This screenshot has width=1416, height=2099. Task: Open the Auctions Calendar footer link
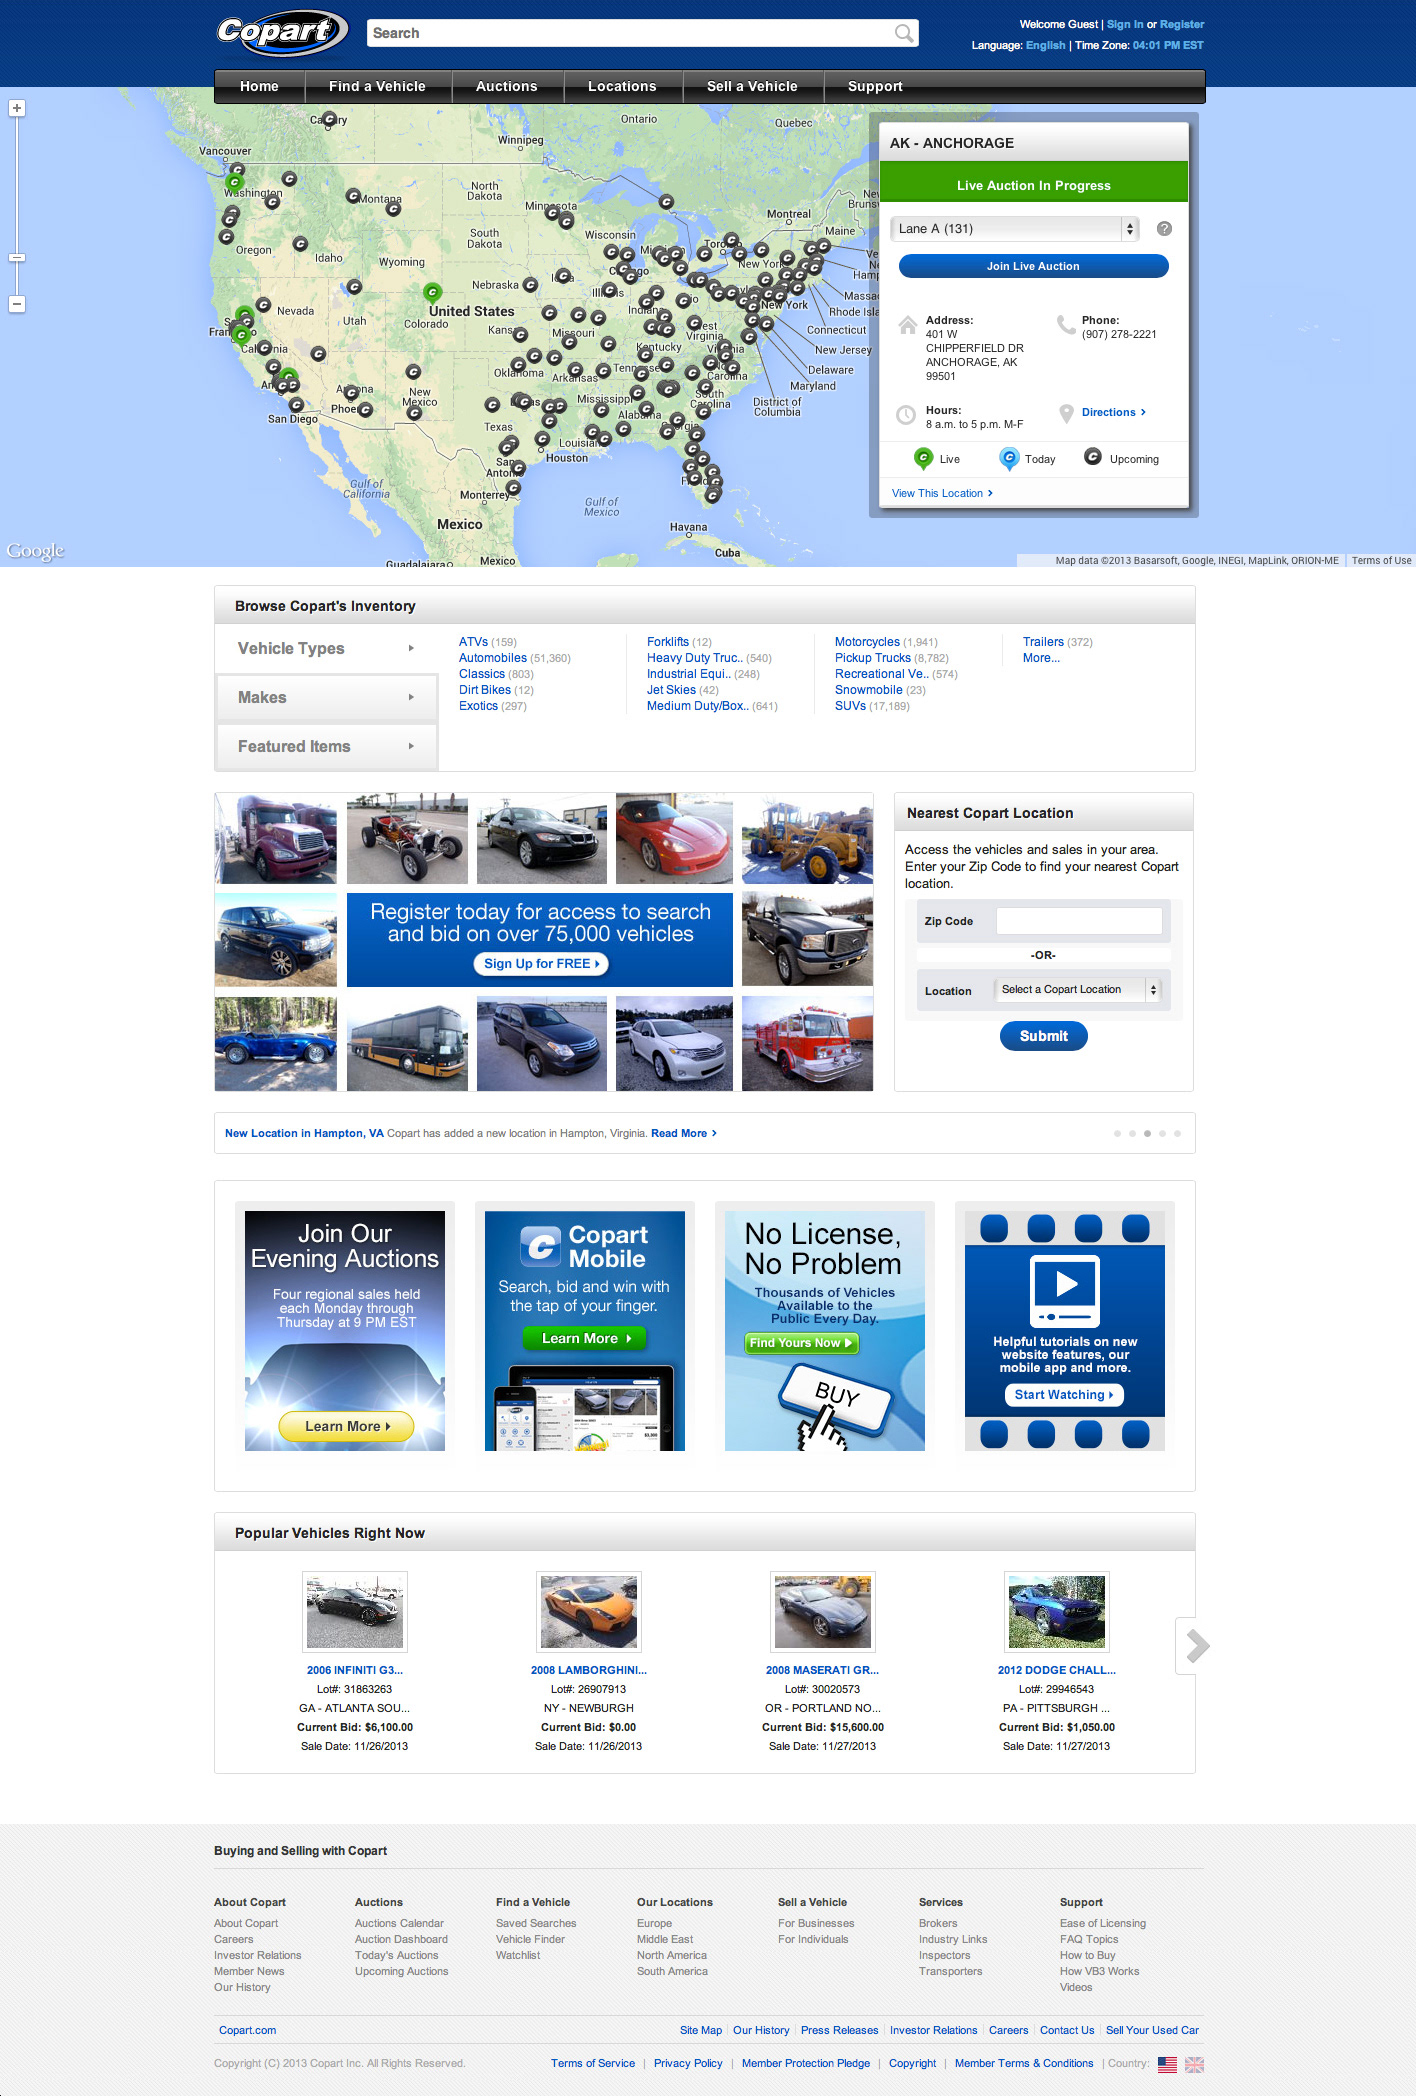click(399, 1924)
